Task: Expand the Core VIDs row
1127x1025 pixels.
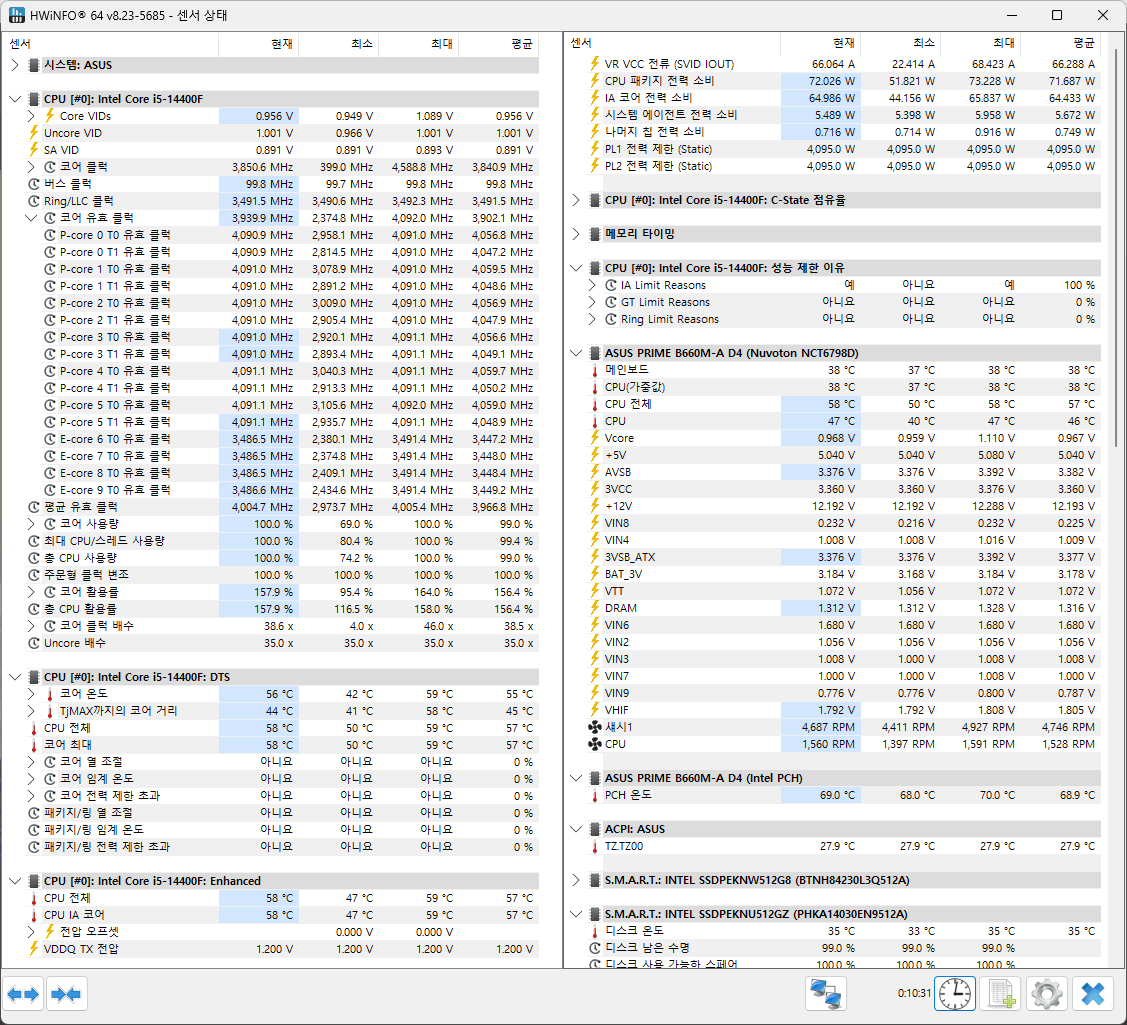Action: pyautogui.click(x=31, y=116)
